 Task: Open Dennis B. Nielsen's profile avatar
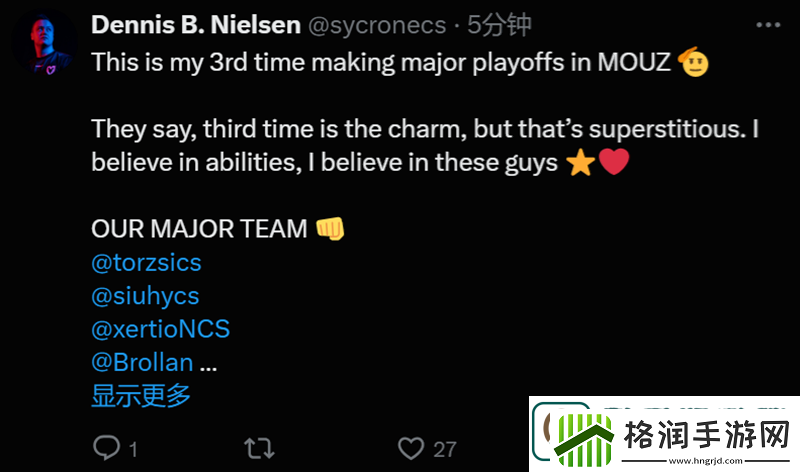[44, 44]
